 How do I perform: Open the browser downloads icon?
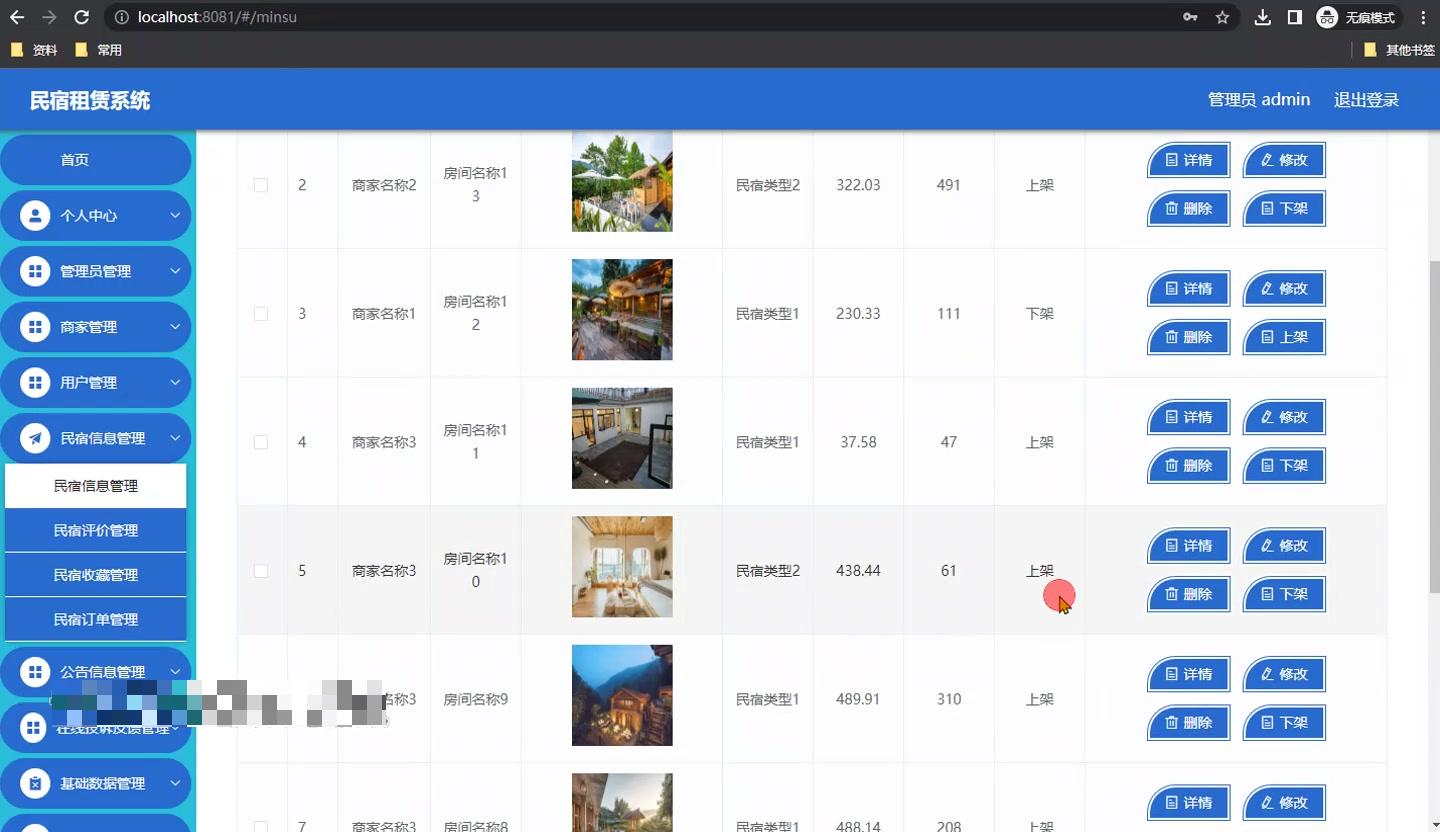[x=1262, y=17]
